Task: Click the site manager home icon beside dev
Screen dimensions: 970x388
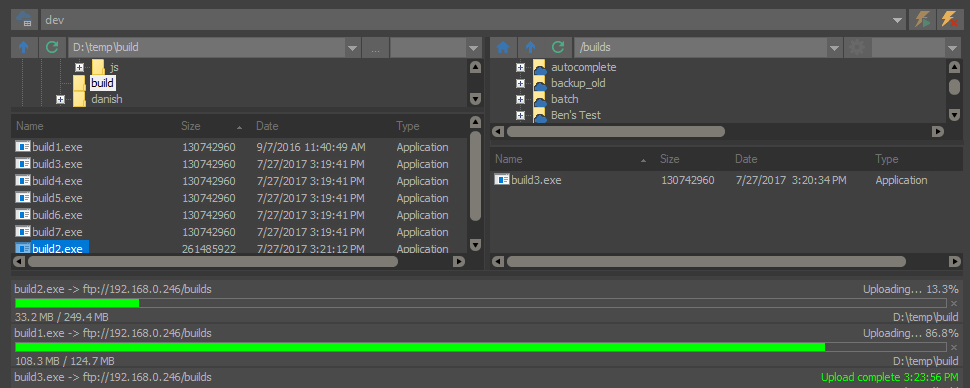Action: [24, 20]
